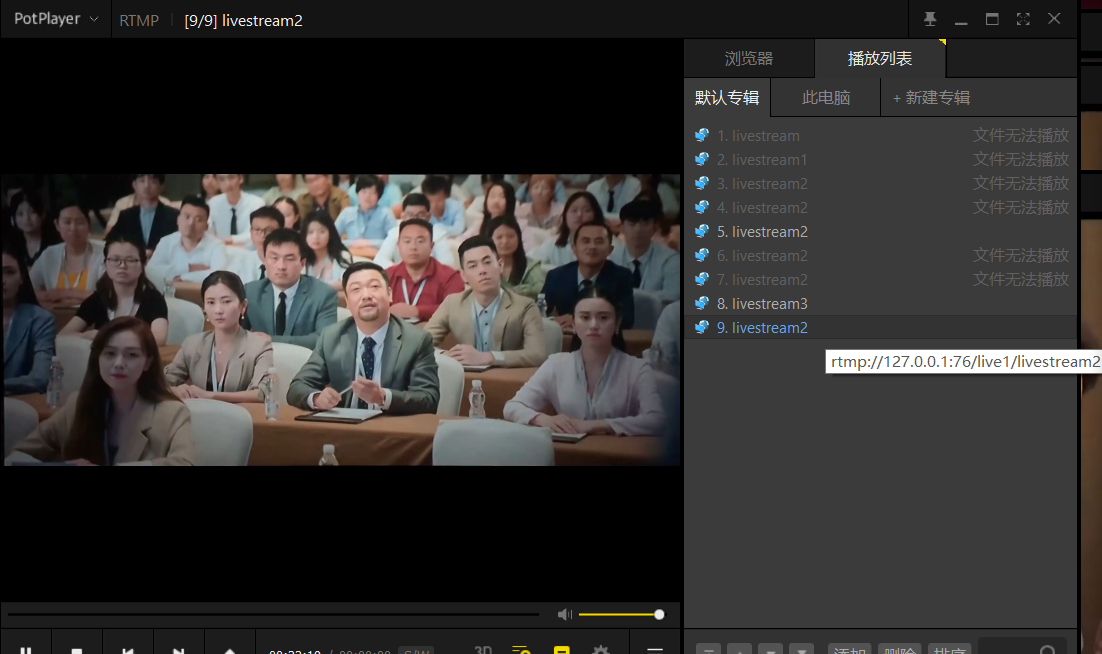Switch to the 播放列表 tab
The width and height of the screenshot is (1102, 654).
point(880,58)
